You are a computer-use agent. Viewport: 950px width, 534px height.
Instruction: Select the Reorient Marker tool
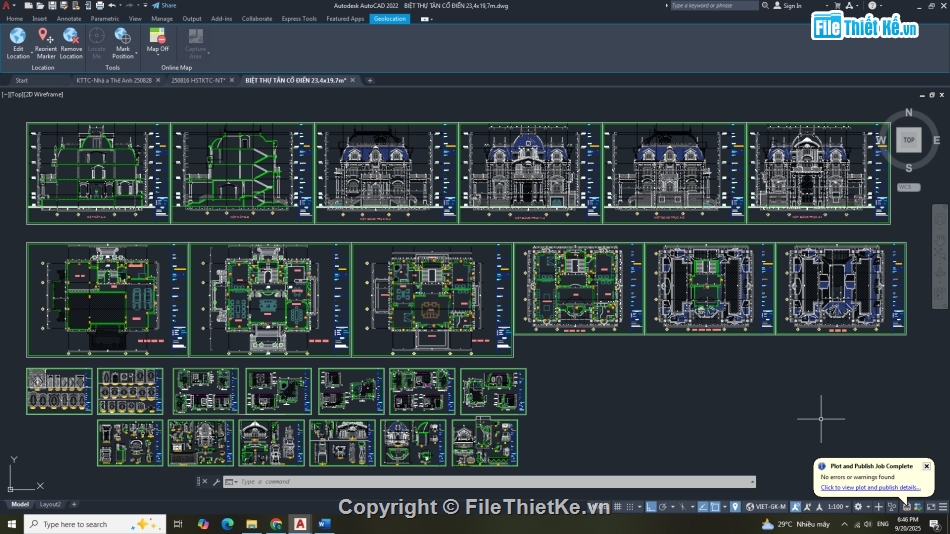pos(45,36)
